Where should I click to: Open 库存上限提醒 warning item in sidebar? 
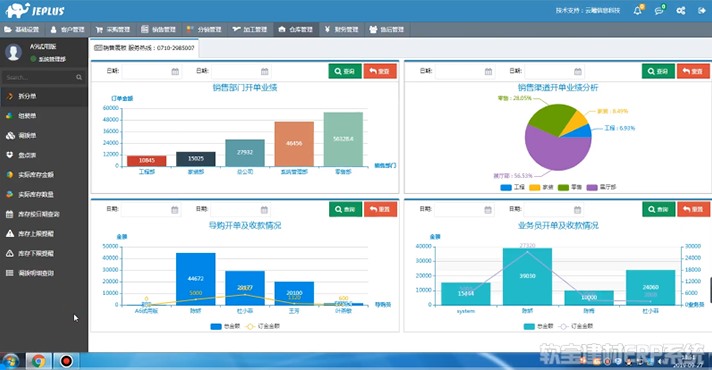(44, 234)
